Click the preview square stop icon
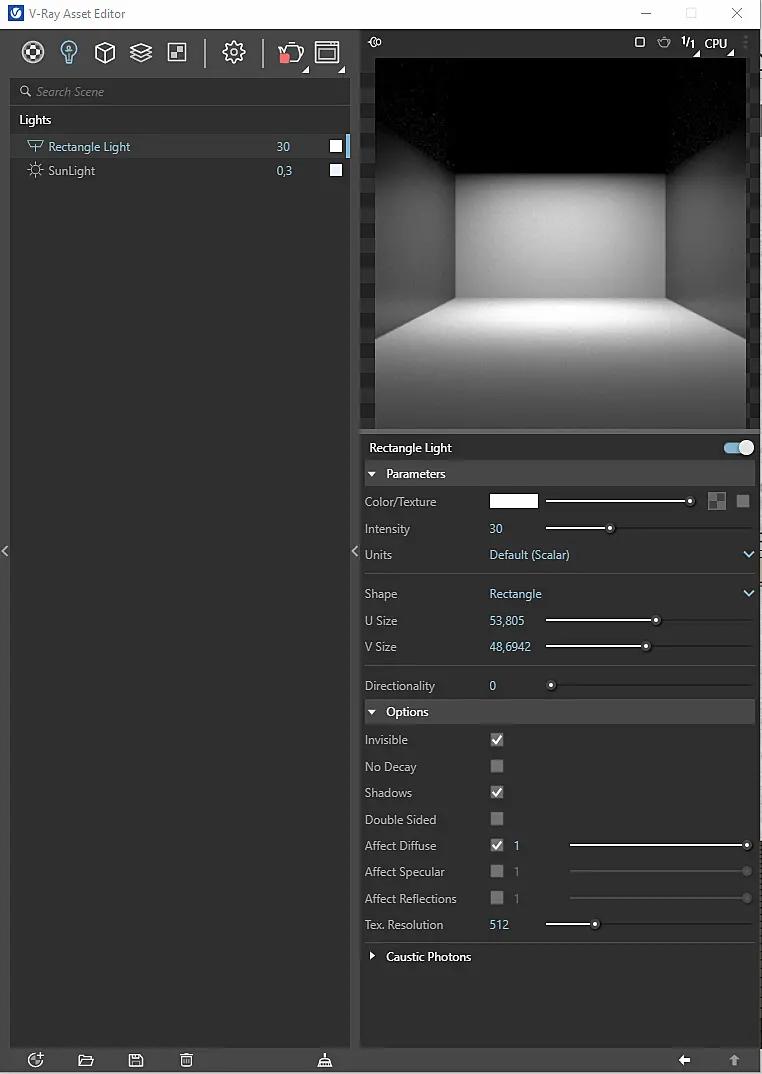Screen dimensions: 762x1074 [x=640, y=42]
